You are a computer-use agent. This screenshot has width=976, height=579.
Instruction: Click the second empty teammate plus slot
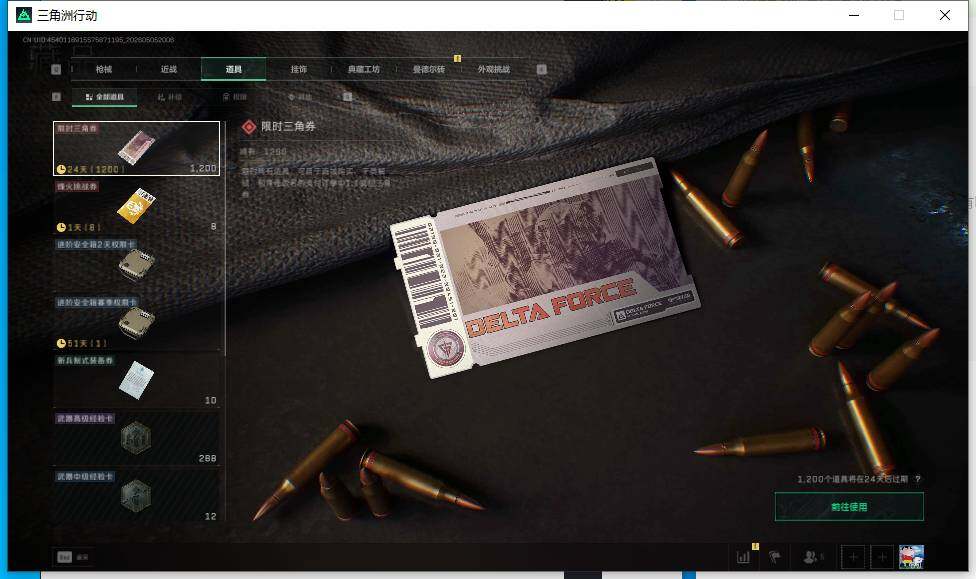[882, 557]
